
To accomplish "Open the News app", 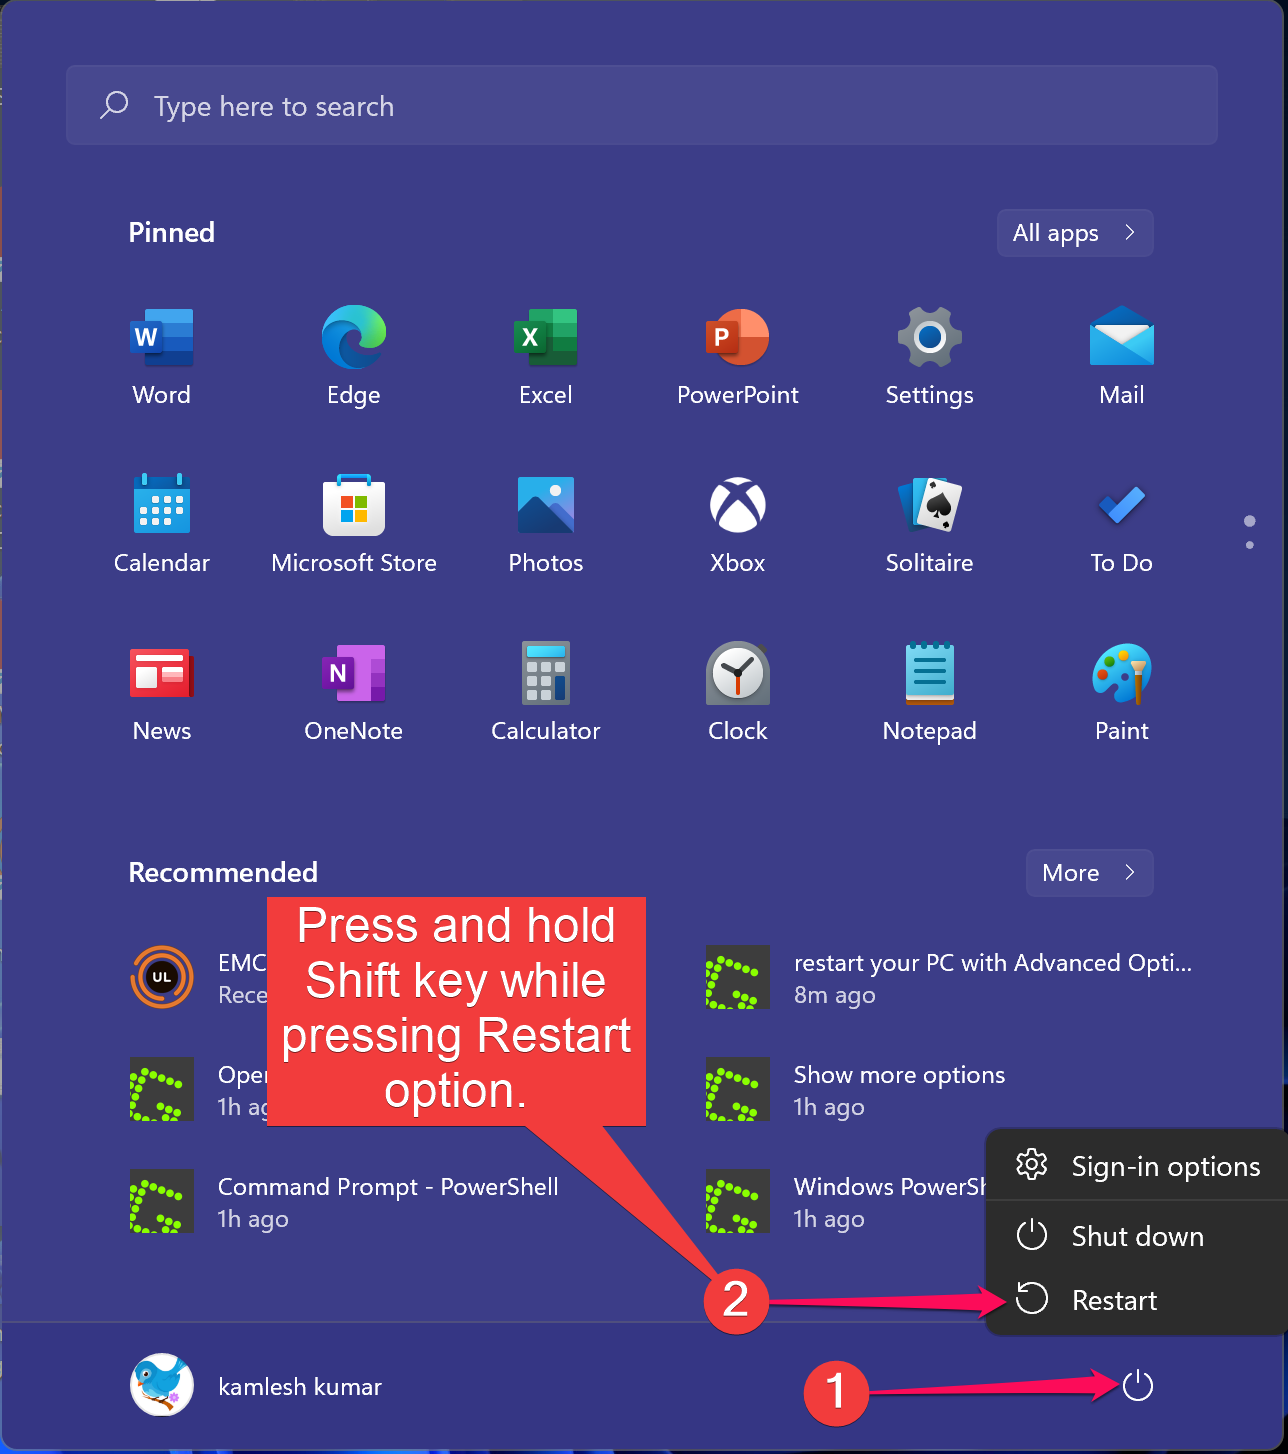I will tap(162, 694).
